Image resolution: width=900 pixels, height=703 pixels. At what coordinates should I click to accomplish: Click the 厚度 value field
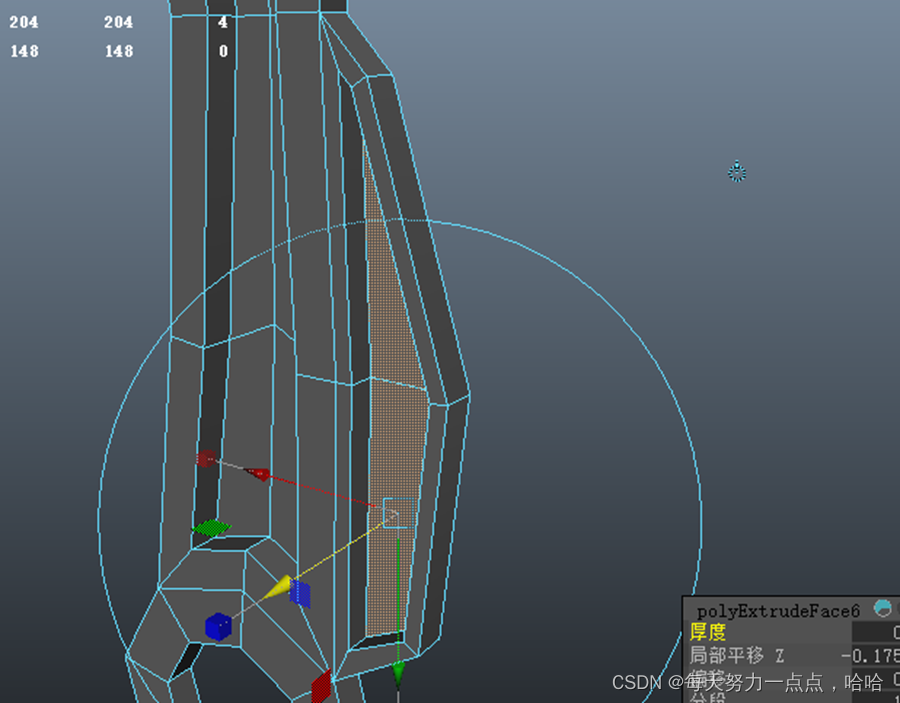pyautogui.click(x=875, y=632)
